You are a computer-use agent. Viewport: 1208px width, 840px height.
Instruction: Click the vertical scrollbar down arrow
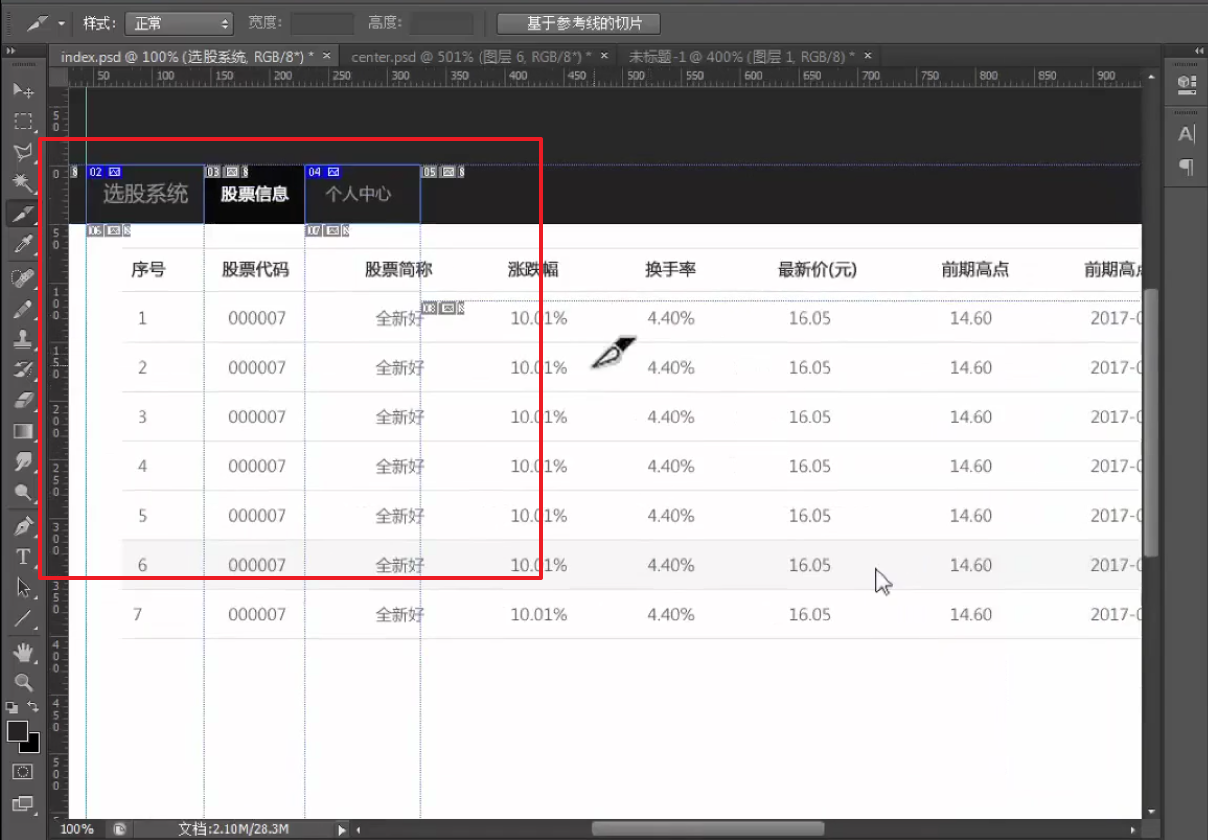click(1151, 812)
